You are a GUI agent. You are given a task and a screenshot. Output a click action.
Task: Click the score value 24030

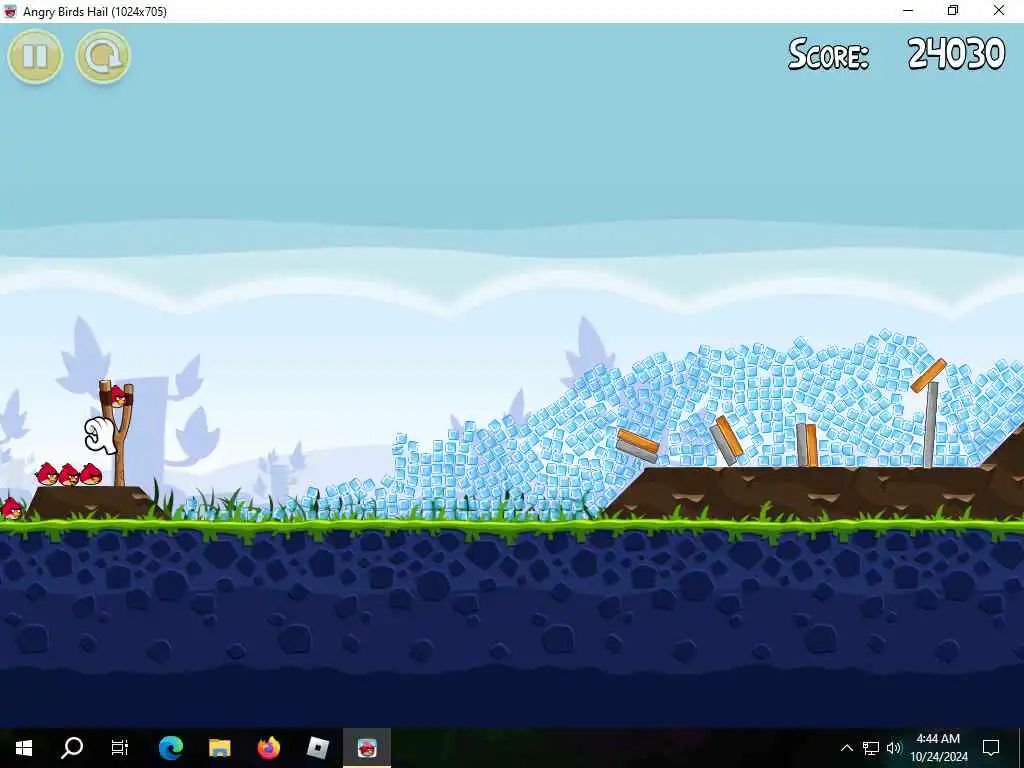[x=956, y=54]
